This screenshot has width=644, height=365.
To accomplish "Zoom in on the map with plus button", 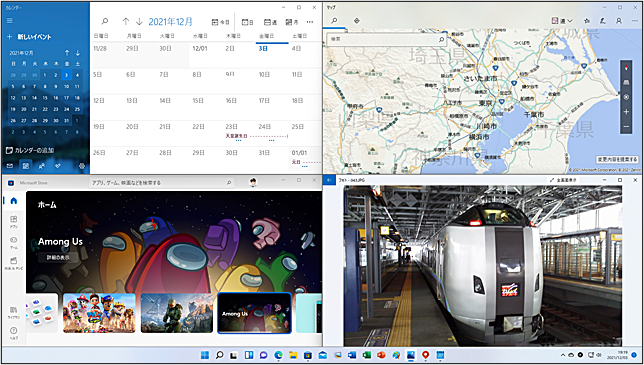I will tap(626, 112).
